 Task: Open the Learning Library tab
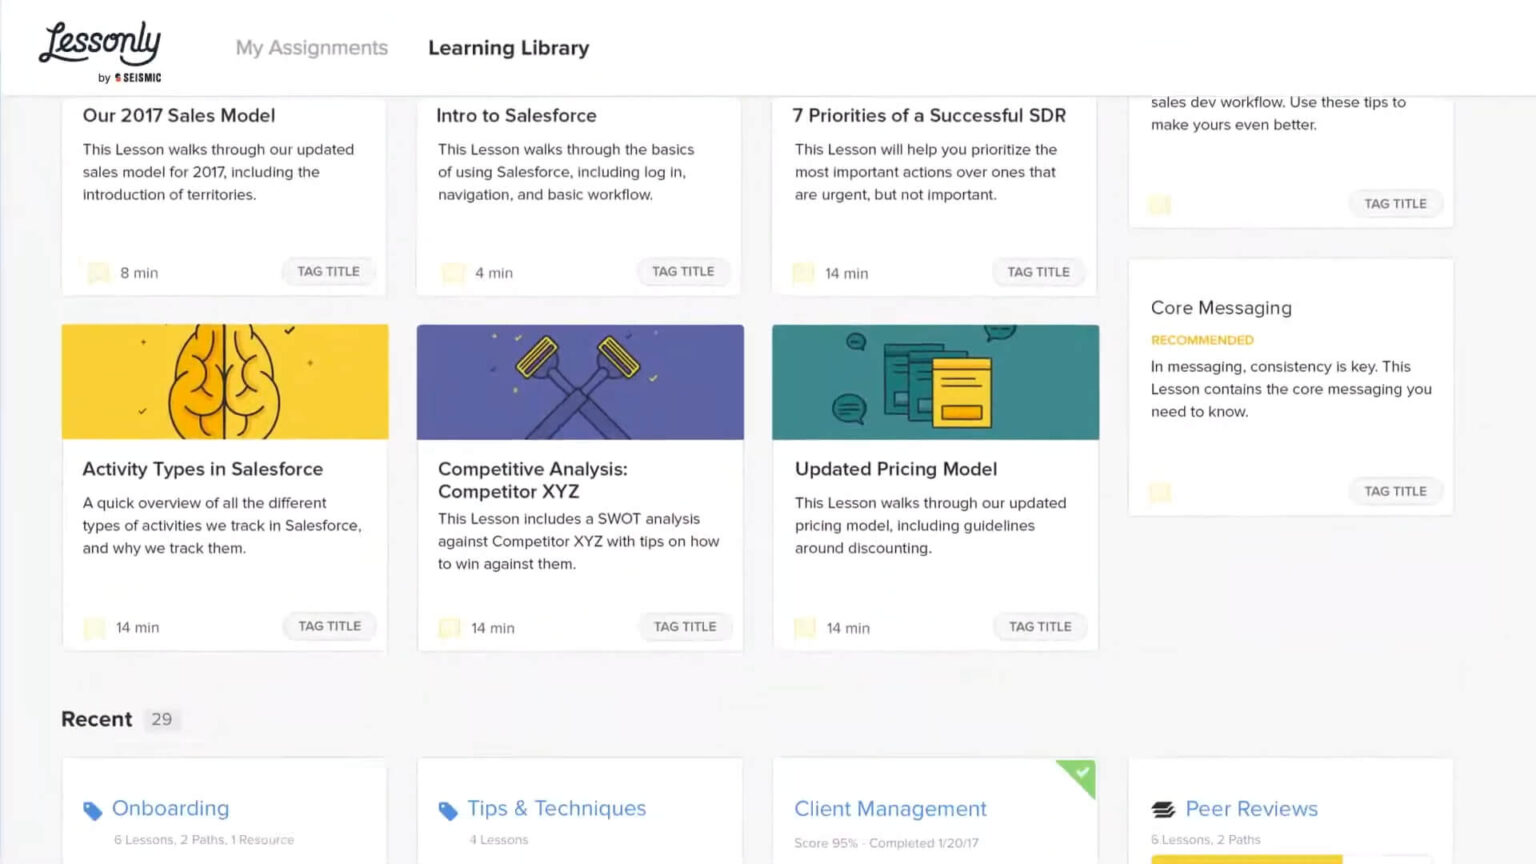(508, 47)
